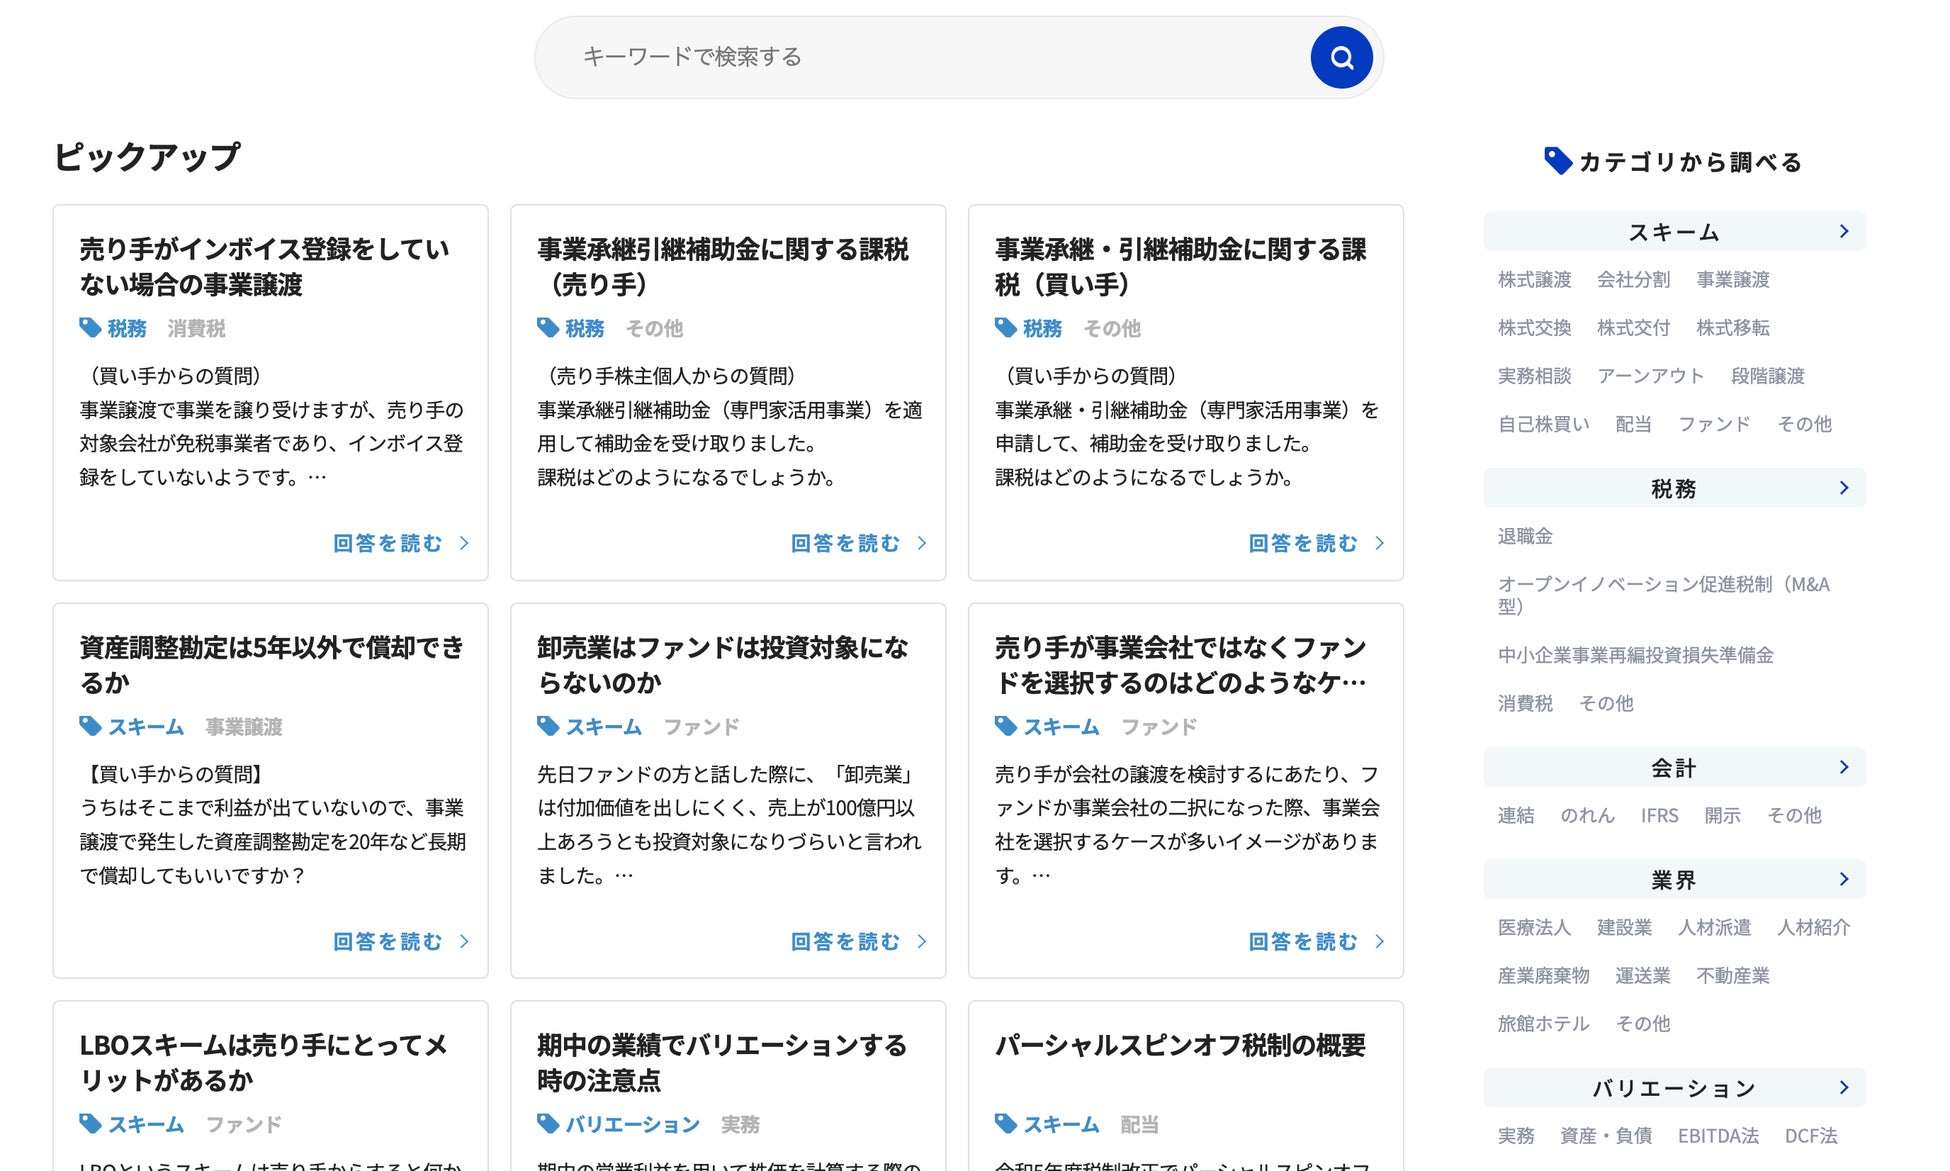Click tag icon on 卸売業はファンド card
This screenshot has width=1950, height=1171.
coord(548,726)
